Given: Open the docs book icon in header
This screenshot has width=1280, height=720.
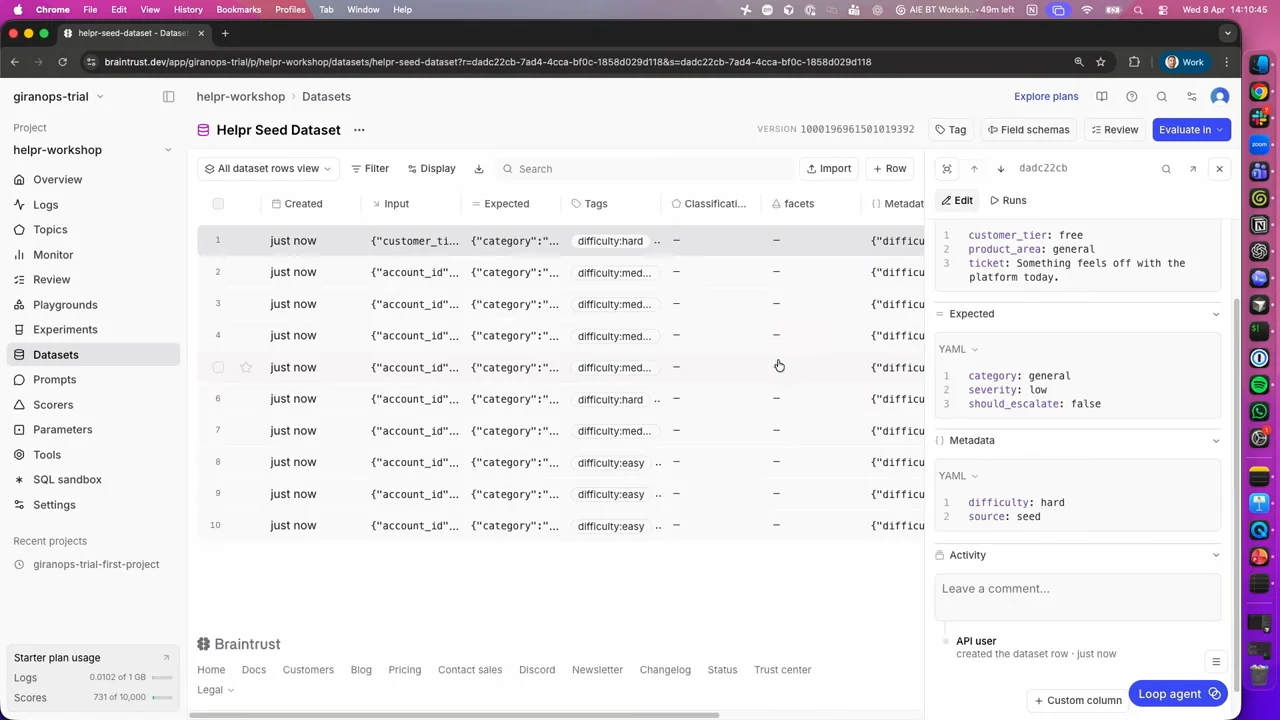Looking at the screenshot, I should click(1102, 97).
